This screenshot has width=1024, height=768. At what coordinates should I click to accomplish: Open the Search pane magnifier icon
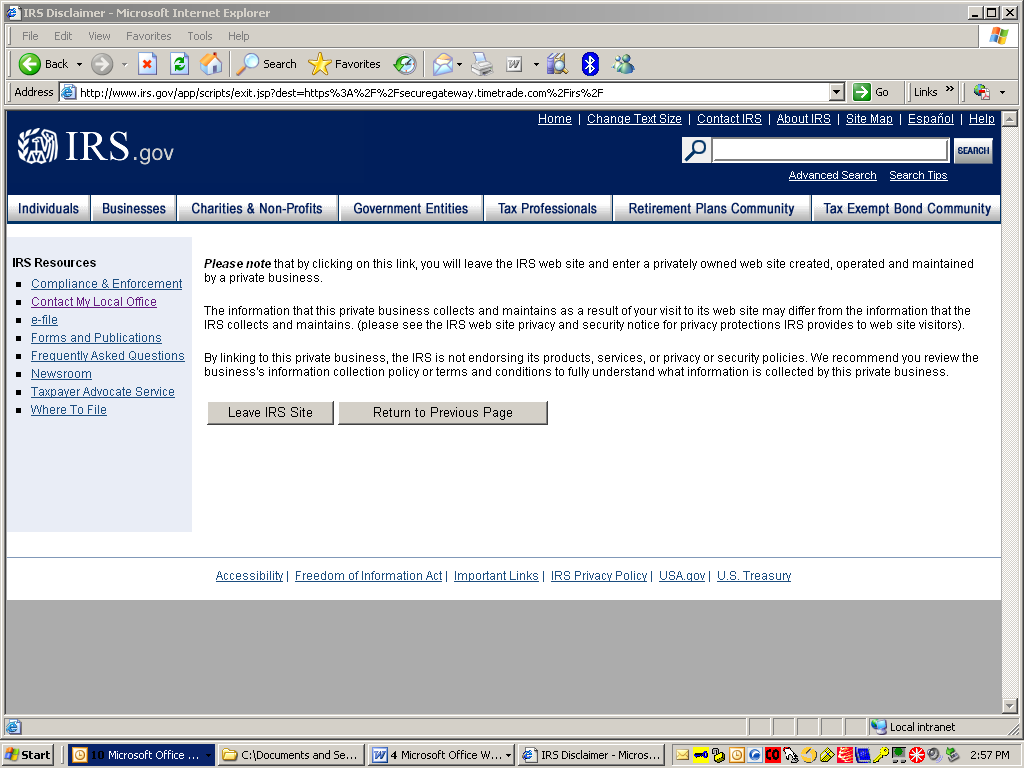pos(248,64)
